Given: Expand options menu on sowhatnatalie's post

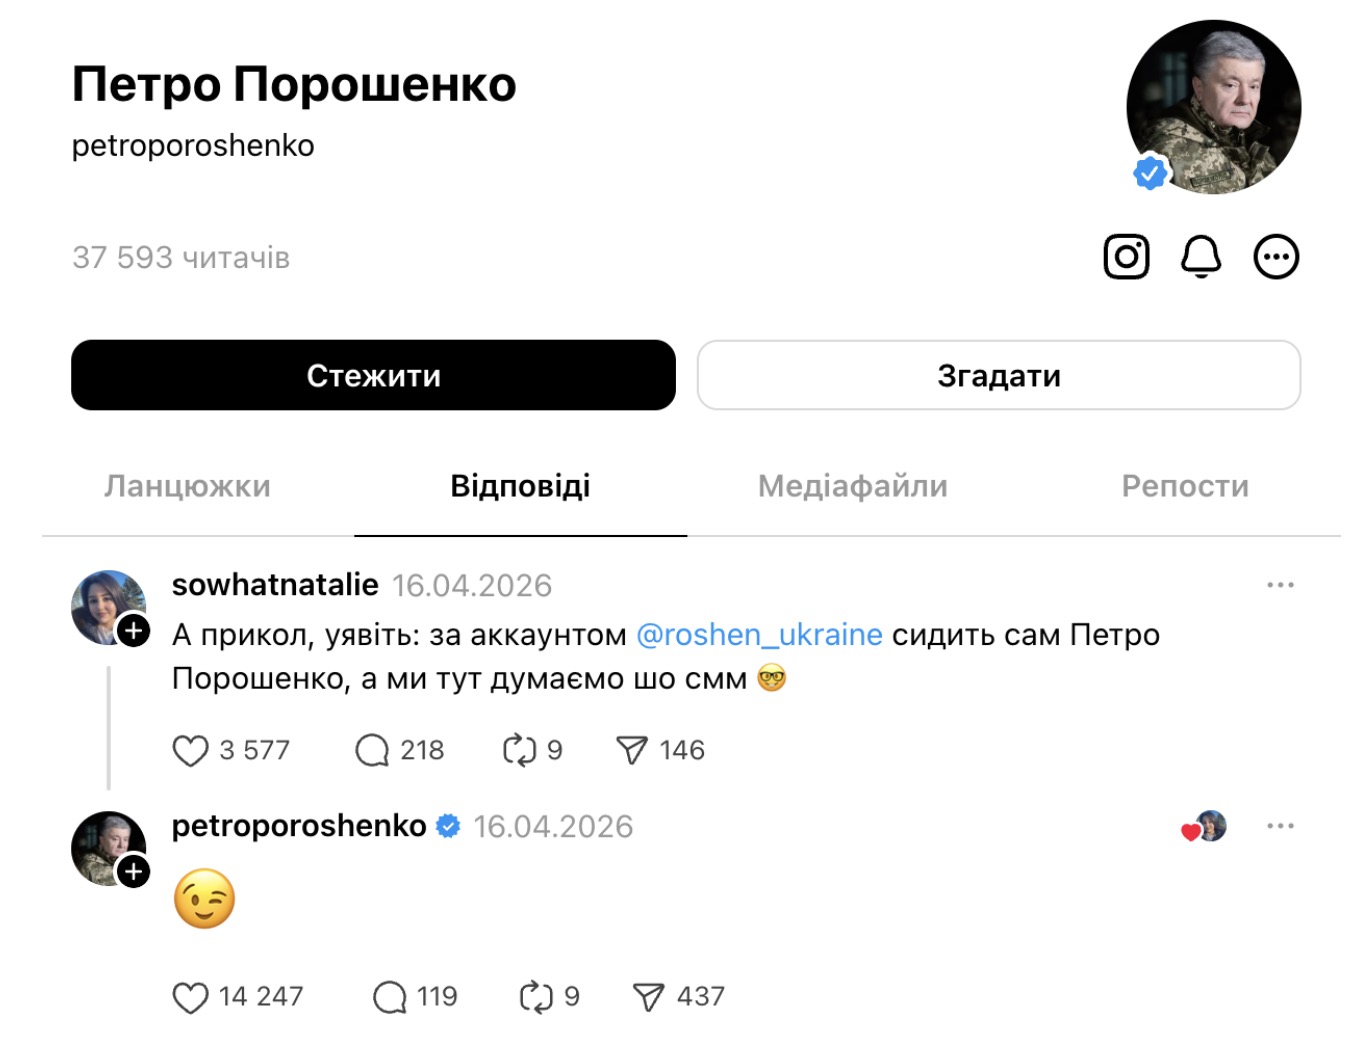Looking at the screenshot, I should point(1280,585).
